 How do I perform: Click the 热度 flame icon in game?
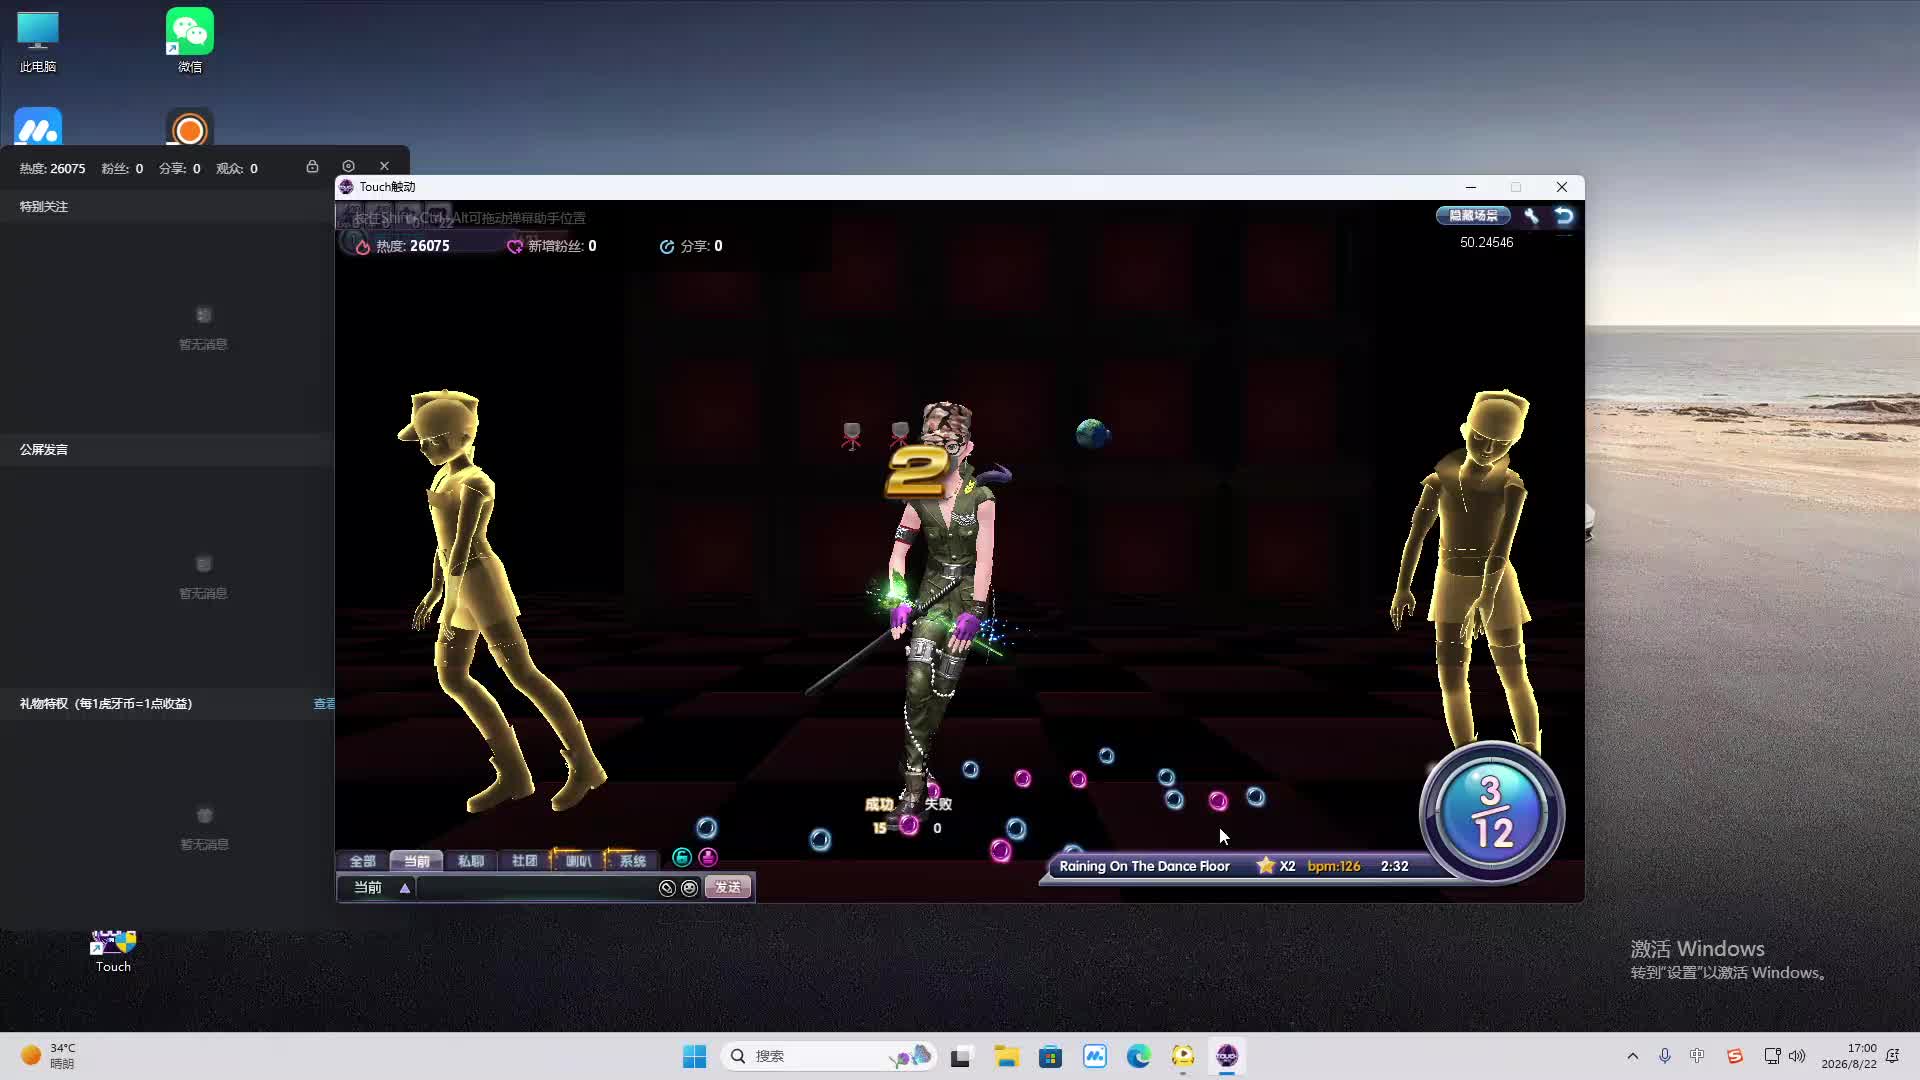point(363,246)
